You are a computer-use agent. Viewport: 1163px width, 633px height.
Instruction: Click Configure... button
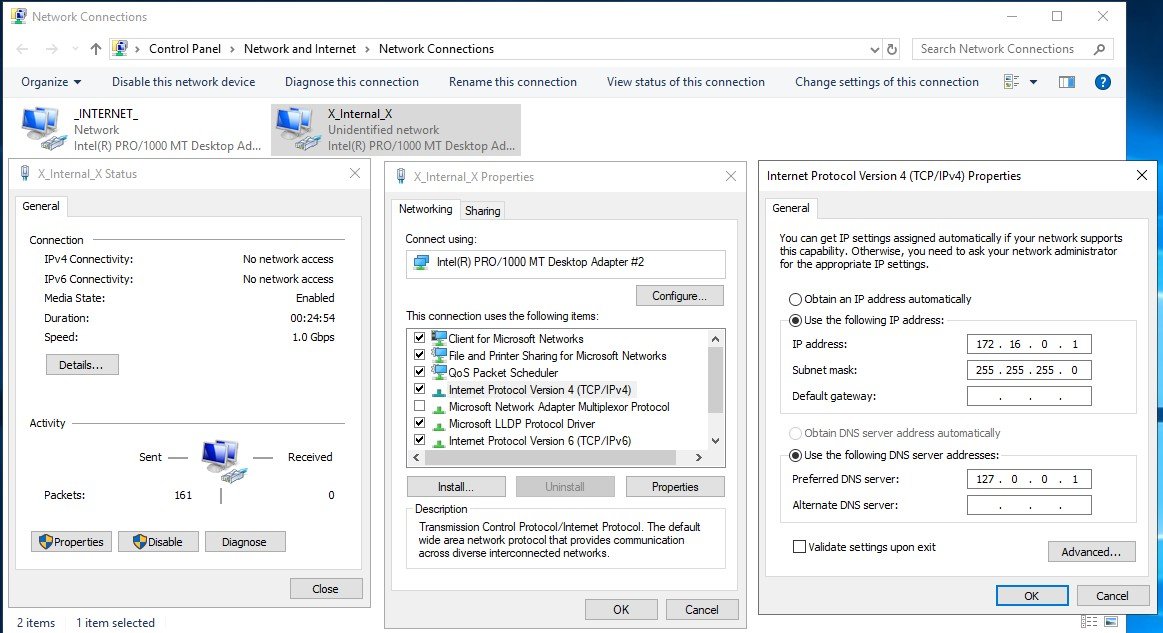click(x=679, y=296)
